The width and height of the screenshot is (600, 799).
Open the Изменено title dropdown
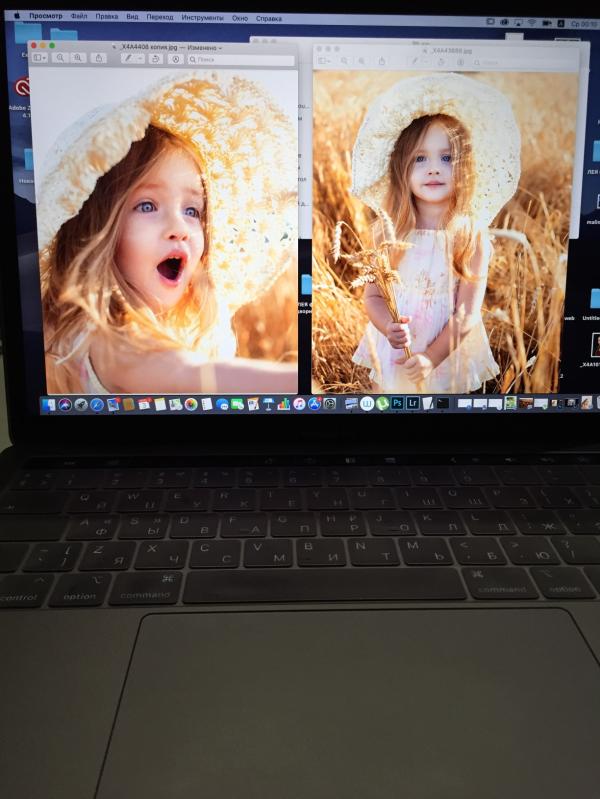(205, 47)
